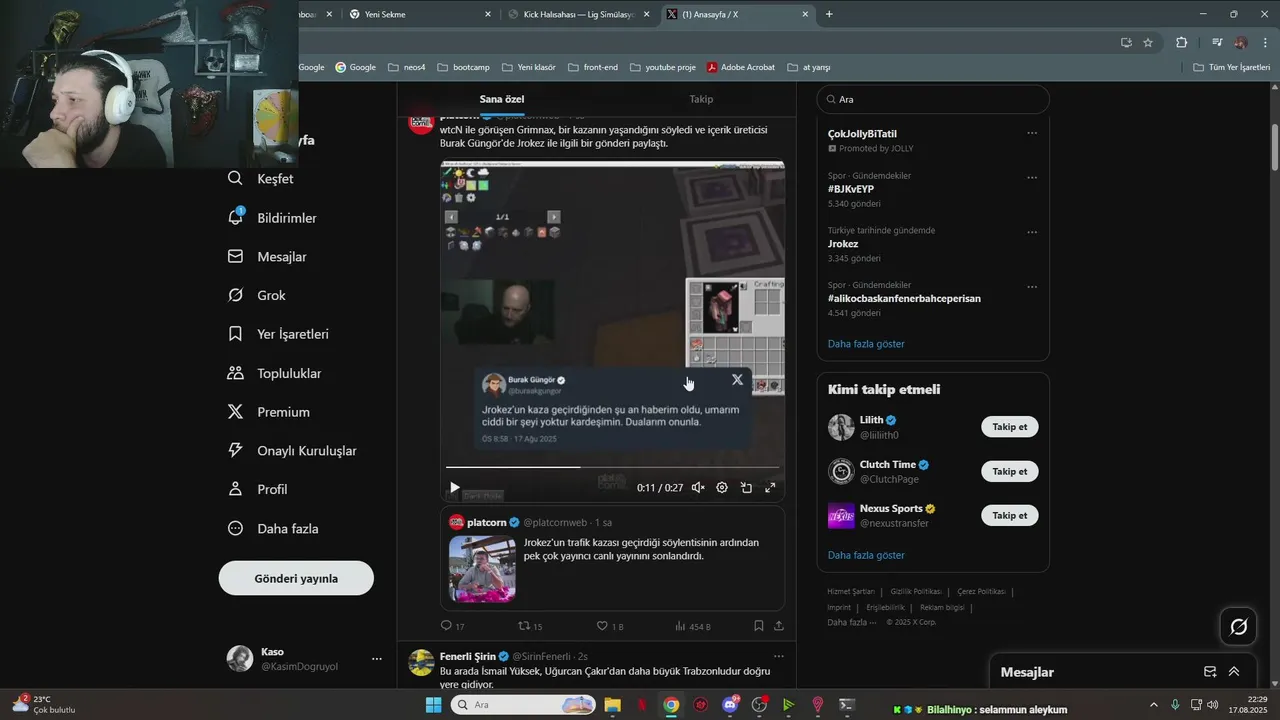1280x720 pixels.
Task: Open Chrome three-dot menu
Action: point(1265,42)
